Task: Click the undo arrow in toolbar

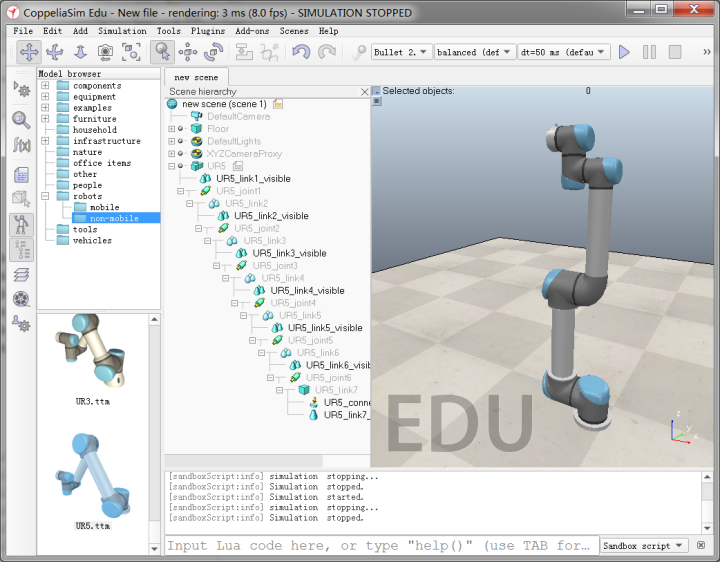Action: tap(300, 52)
